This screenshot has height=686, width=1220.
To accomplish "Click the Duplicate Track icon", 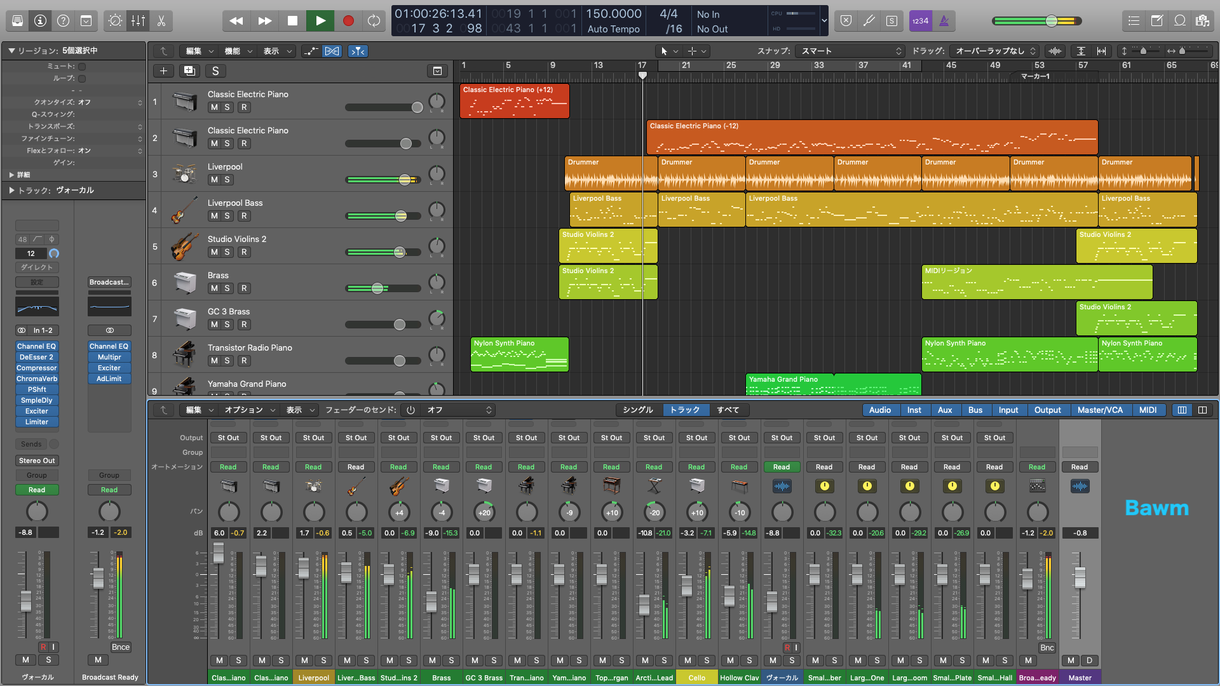I will click(x=189, y=71).
